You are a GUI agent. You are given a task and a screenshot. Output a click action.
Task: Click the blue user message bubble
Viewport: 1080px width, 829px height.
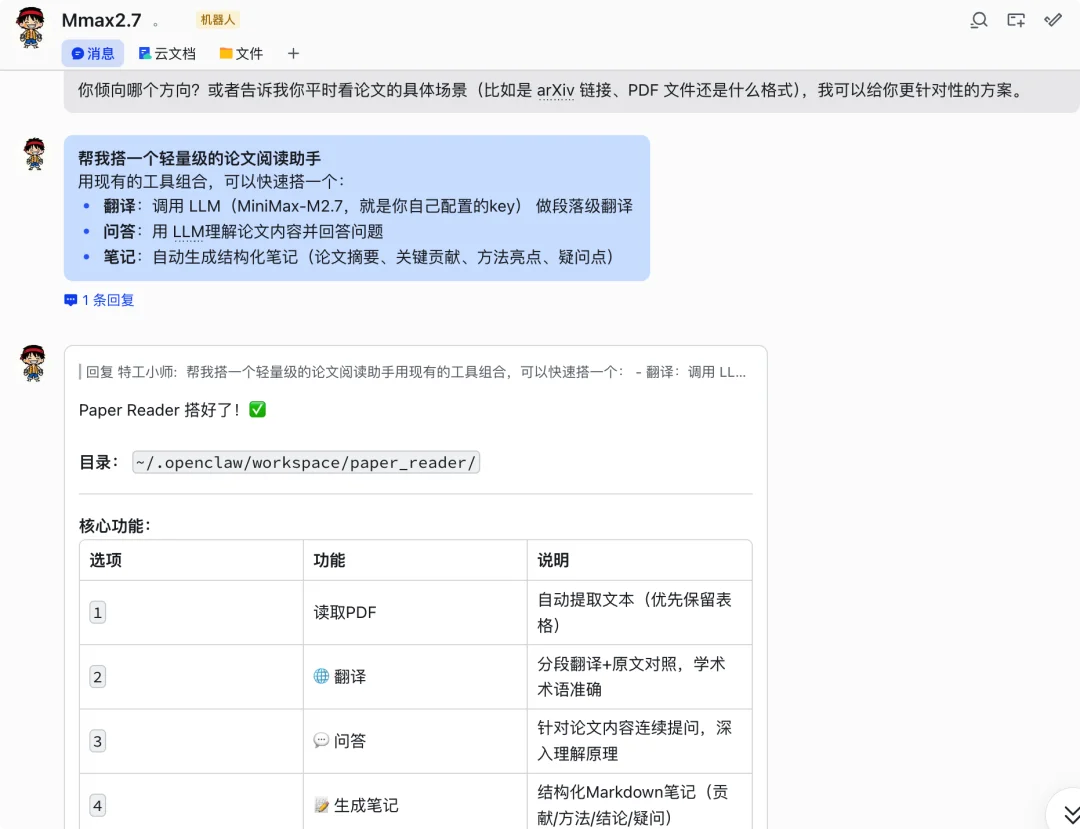355,207
